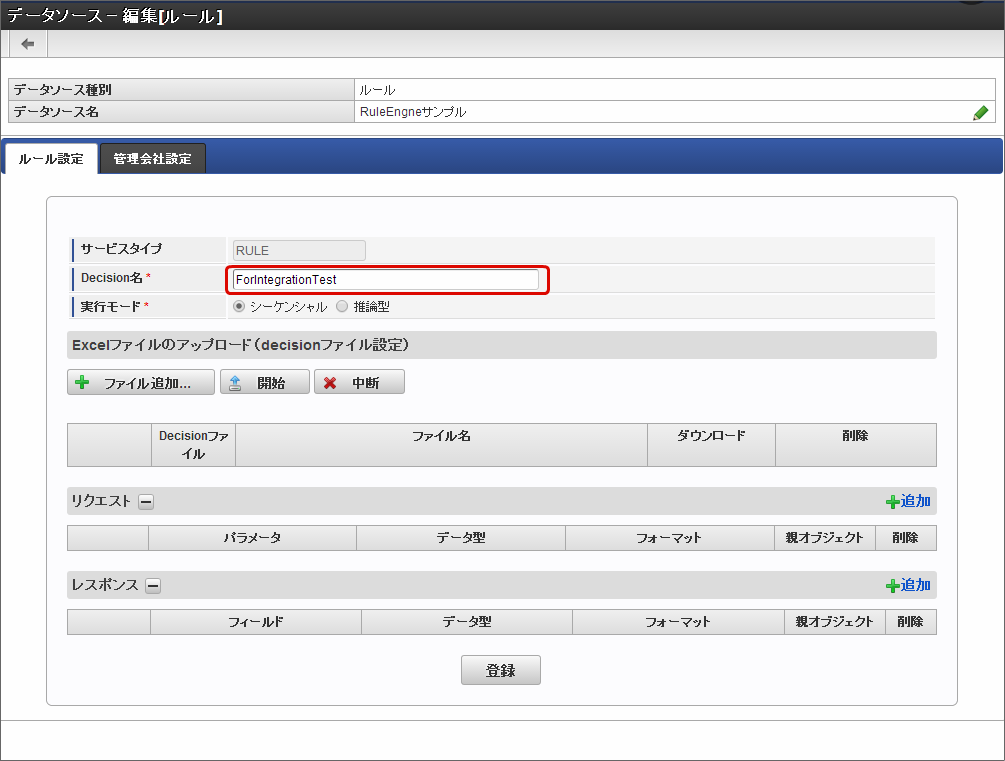Screen dimensions: 1005x761
Task: Click the response table フォーマット header
Action: (x=678, y=622)
